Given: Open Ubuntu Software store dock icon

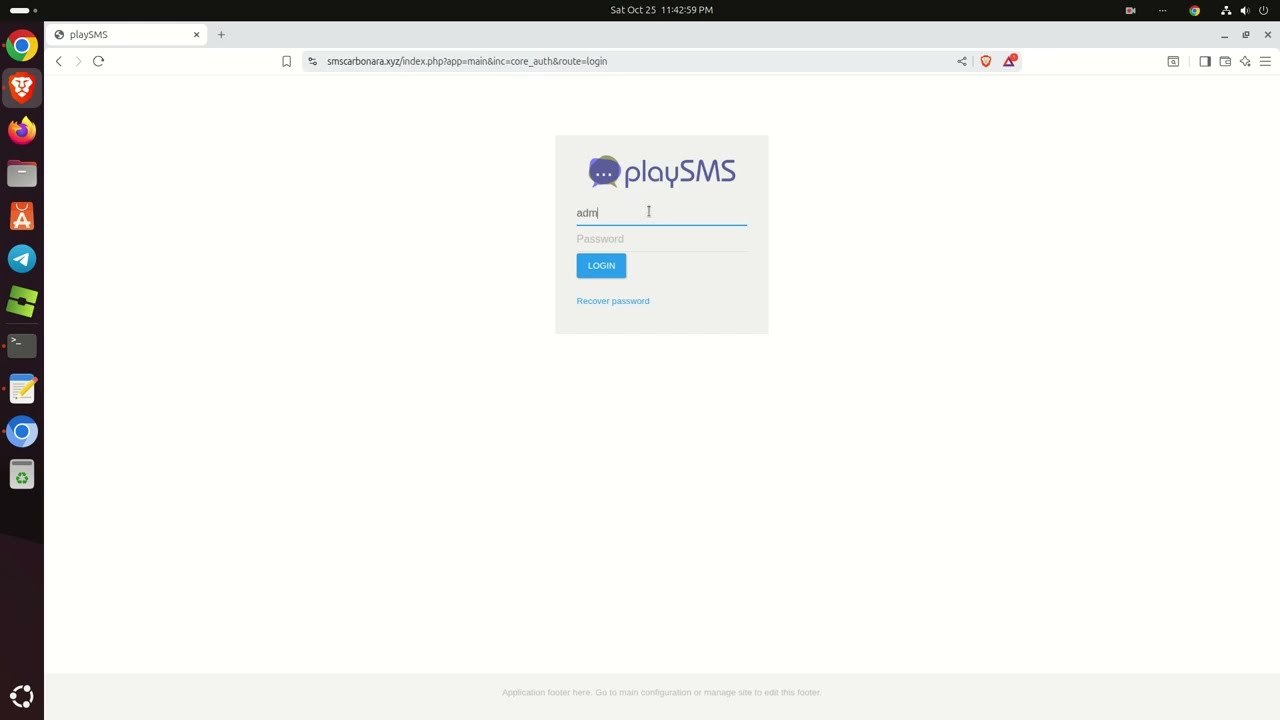Looking at the screenshot, I should (x=22, y=216).
